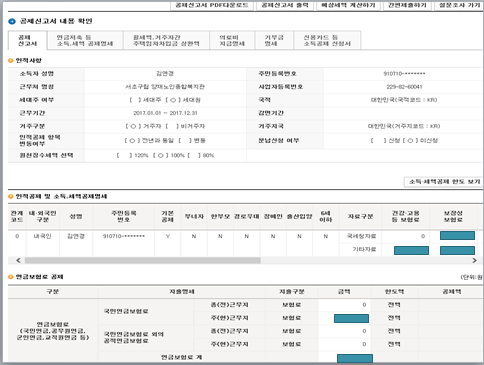
Task: Click the 한도액 column header
Action: (394, 292)
